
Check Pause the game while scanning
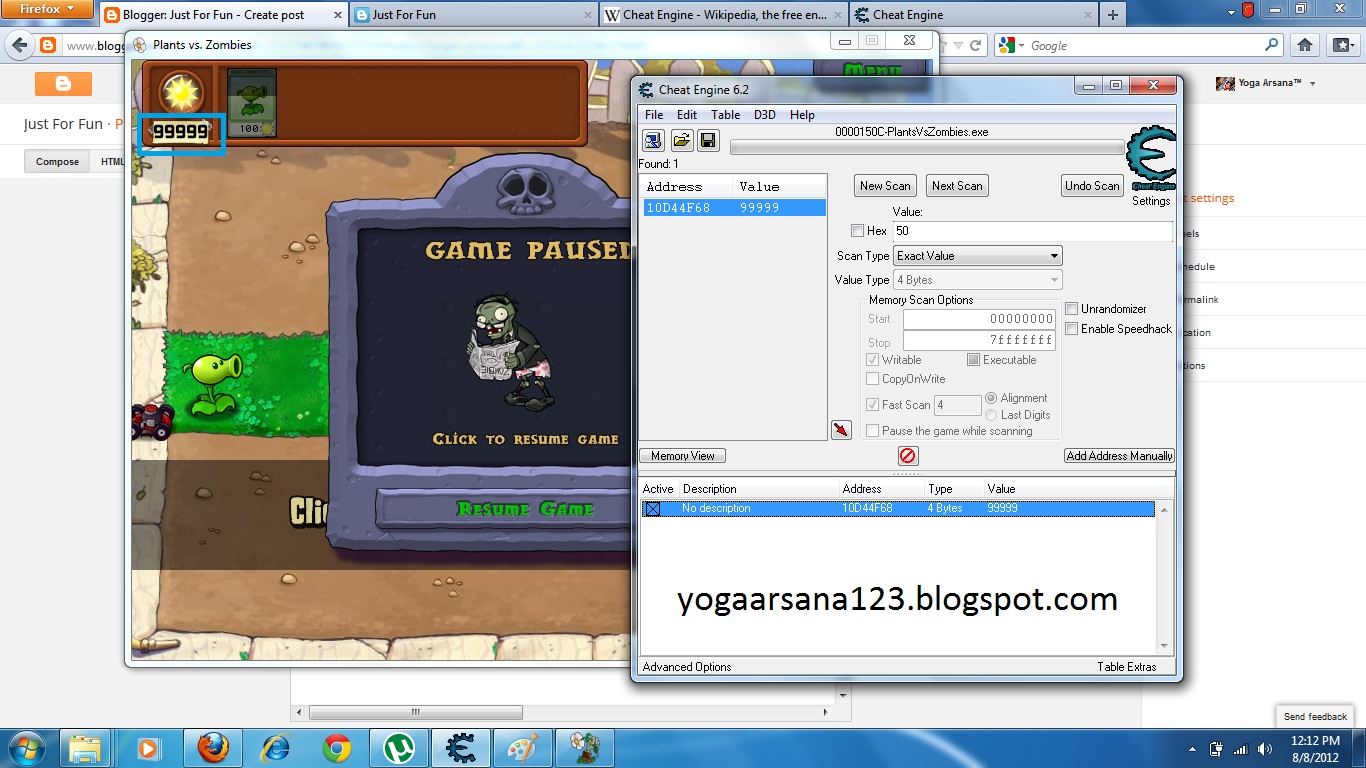tap(872, 431)
